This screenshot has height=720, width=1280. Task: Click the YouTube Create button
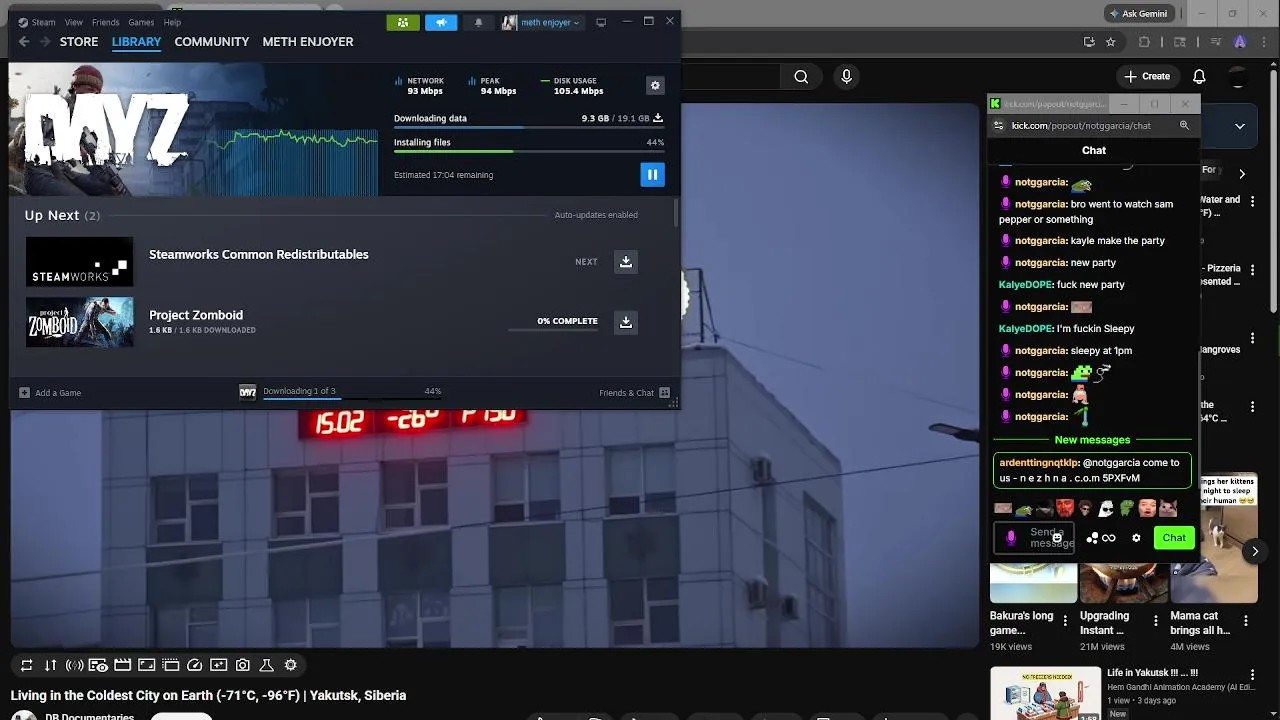[1147, 76]
